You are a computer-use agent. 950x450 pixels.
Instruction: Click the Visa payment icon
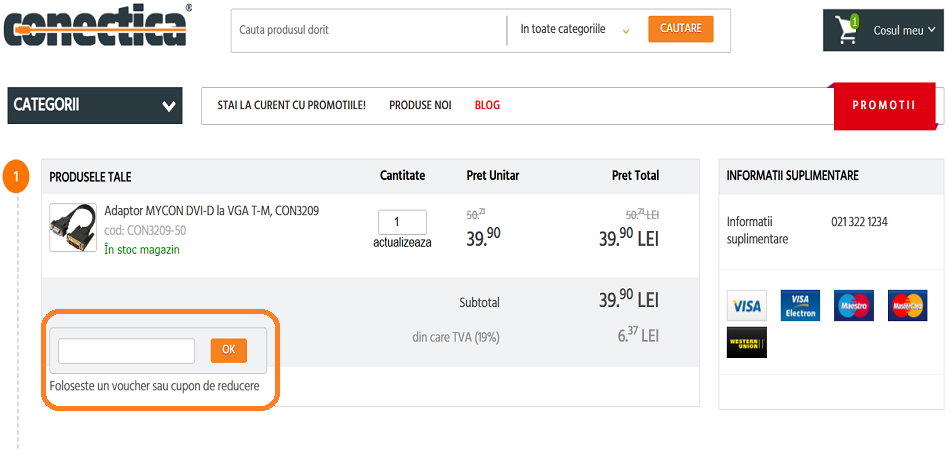746,305
